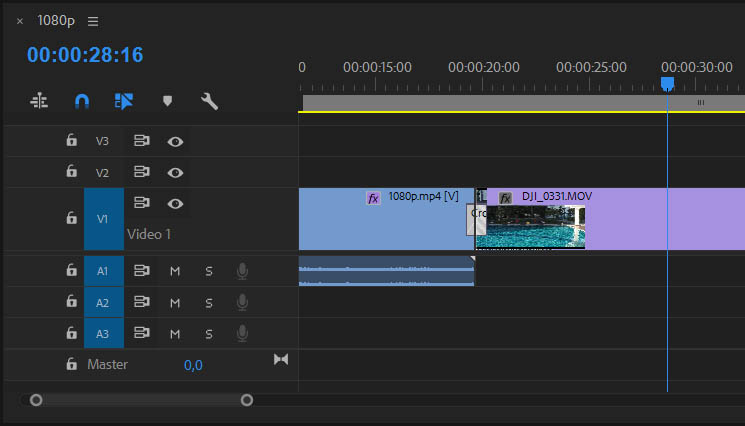
Task: Select the 1080p sequence tab
Action: point(56,21)
